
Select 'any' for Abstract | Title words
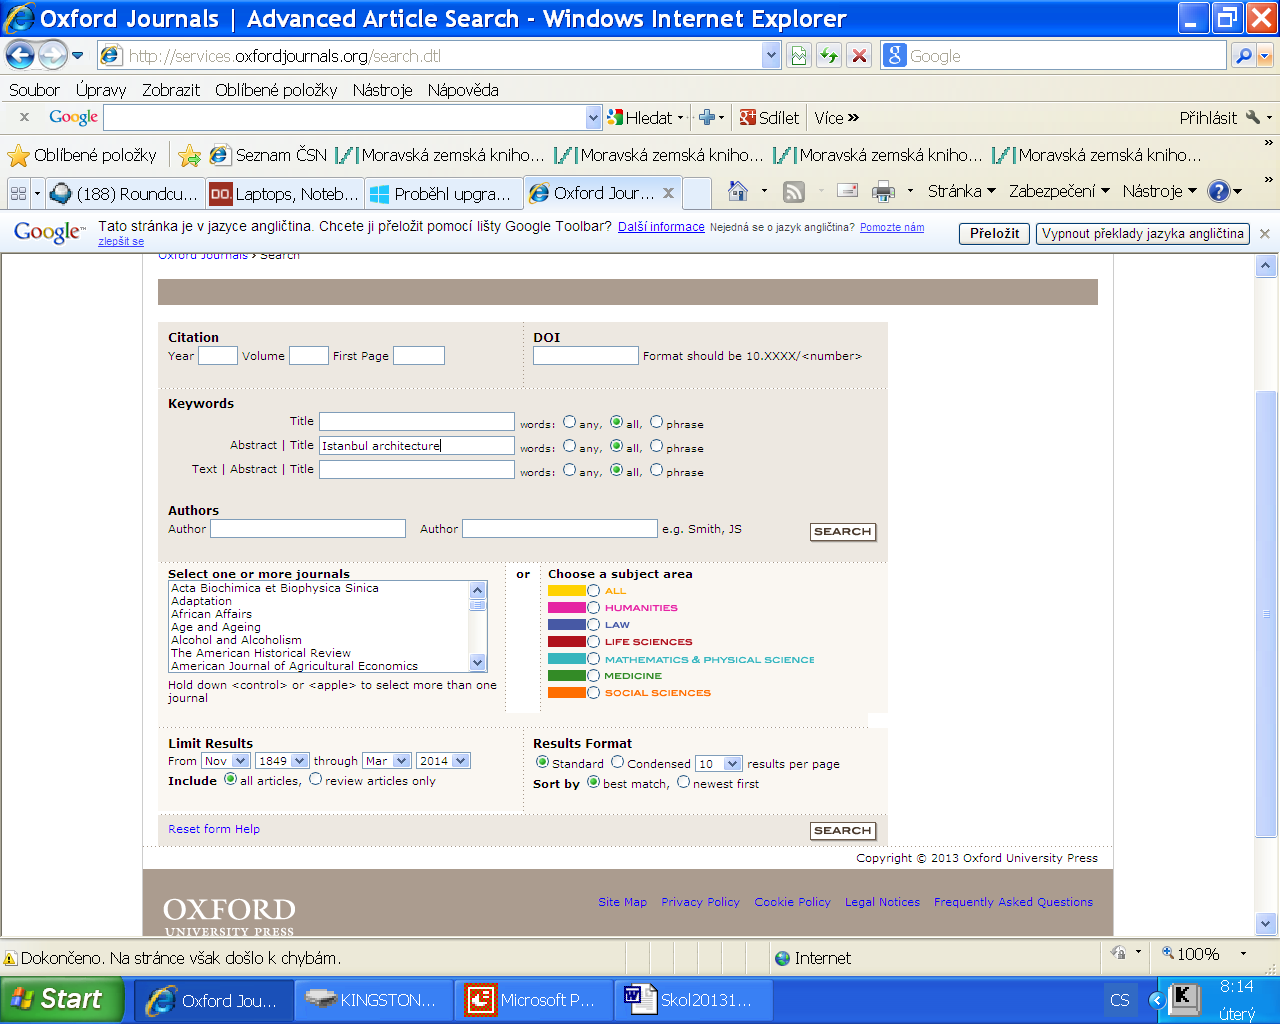tap(569, 446)
